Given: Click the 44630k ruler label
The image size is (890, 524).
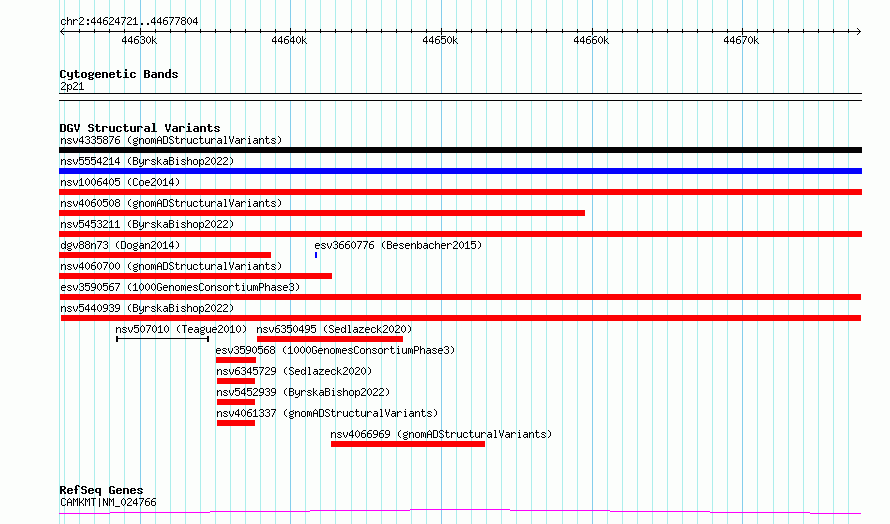Looking at the screenshot, I should point(139,40).
